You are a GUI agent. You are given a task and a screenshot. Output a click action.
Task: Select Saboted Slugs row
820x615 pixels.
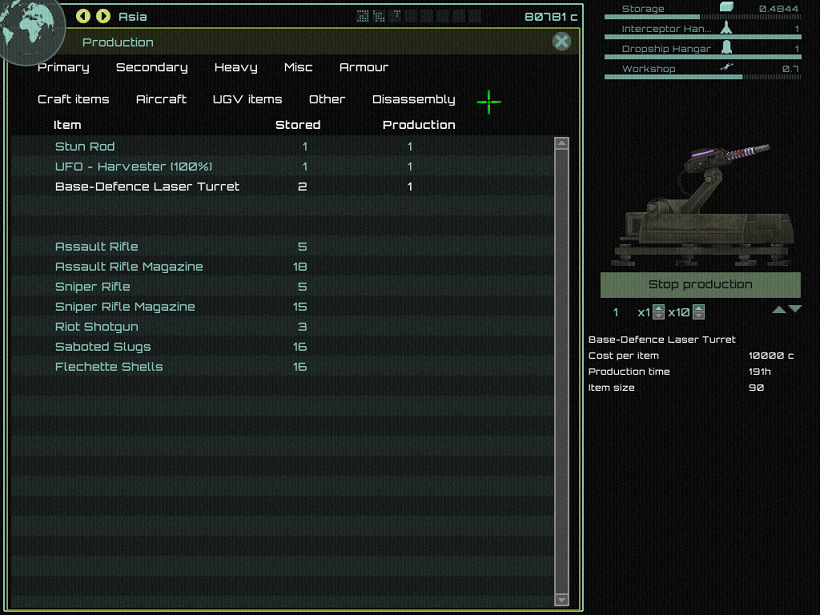282,347
